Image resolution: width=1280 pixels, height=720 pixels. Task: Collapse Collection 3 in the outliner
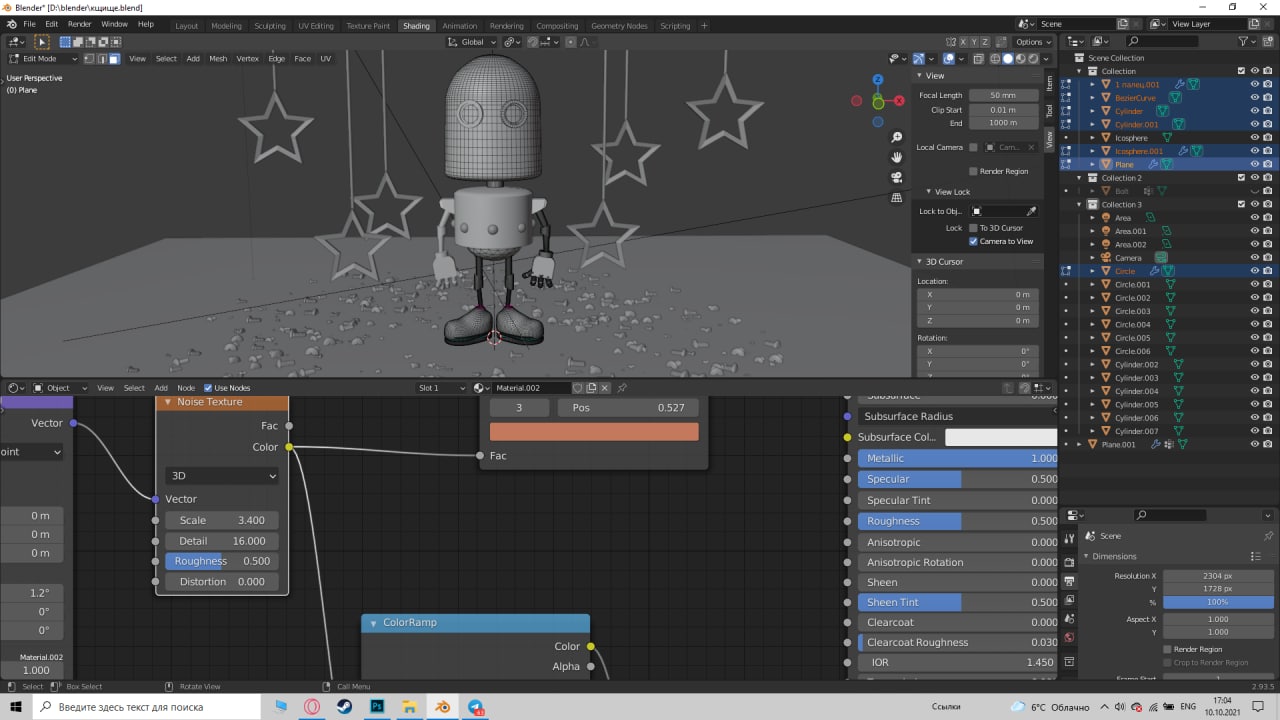pos(1080,204)
